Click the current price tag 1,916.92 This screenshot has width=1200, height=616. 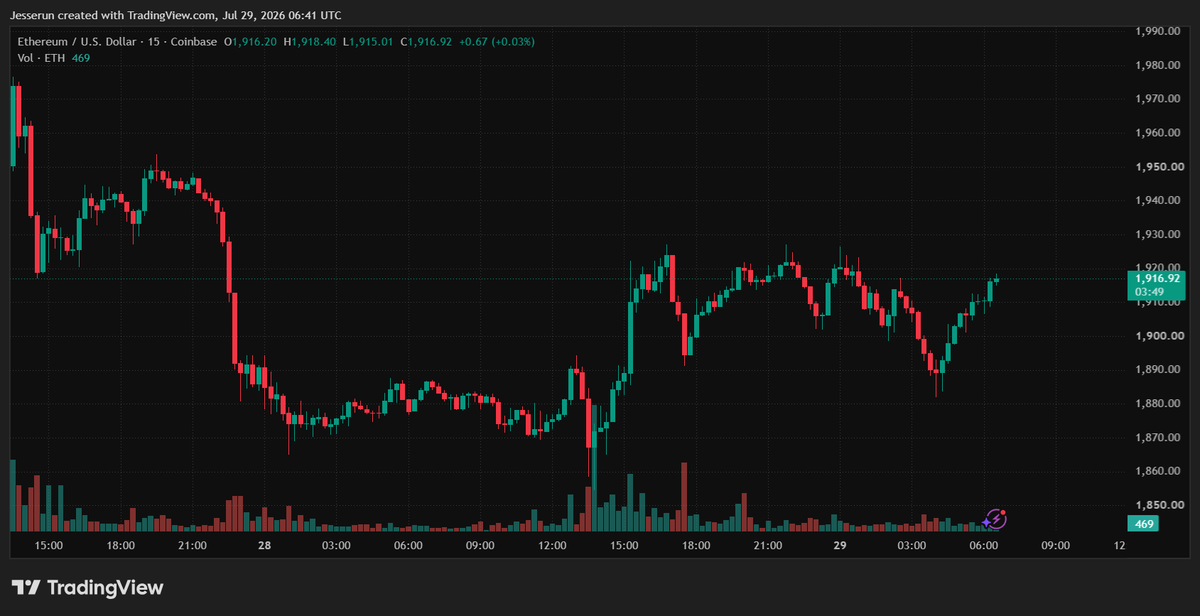tap(1158, 279)
